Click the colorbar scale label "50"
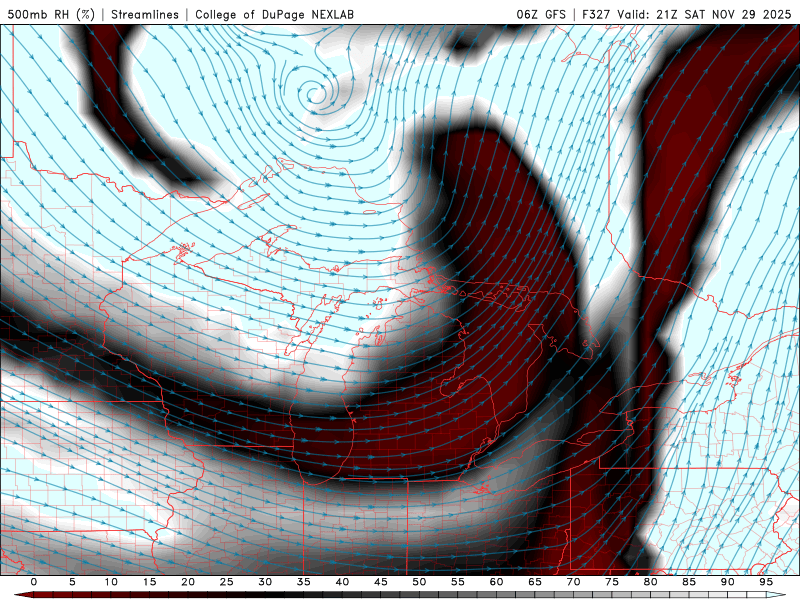 click(x=419, y=582)
